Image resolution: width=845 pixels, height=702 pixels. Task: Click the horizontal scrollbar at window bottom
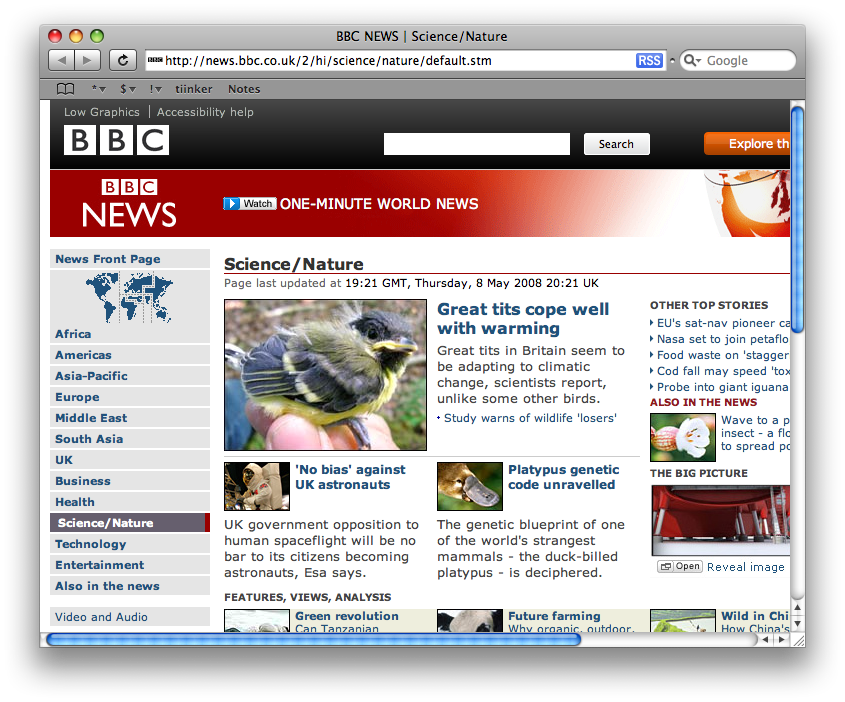click(313, 639)
